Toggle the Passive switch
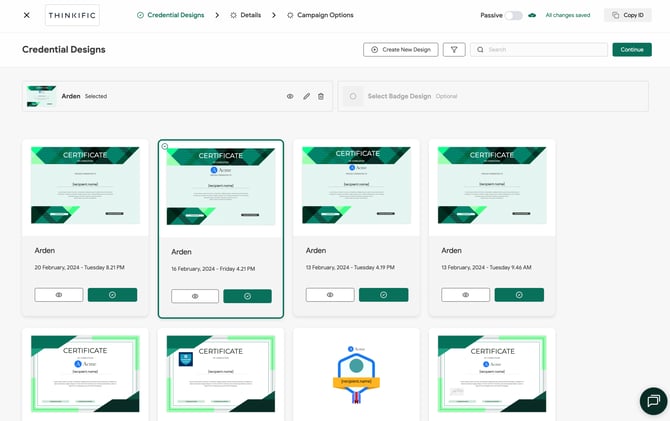 (514, 15)
